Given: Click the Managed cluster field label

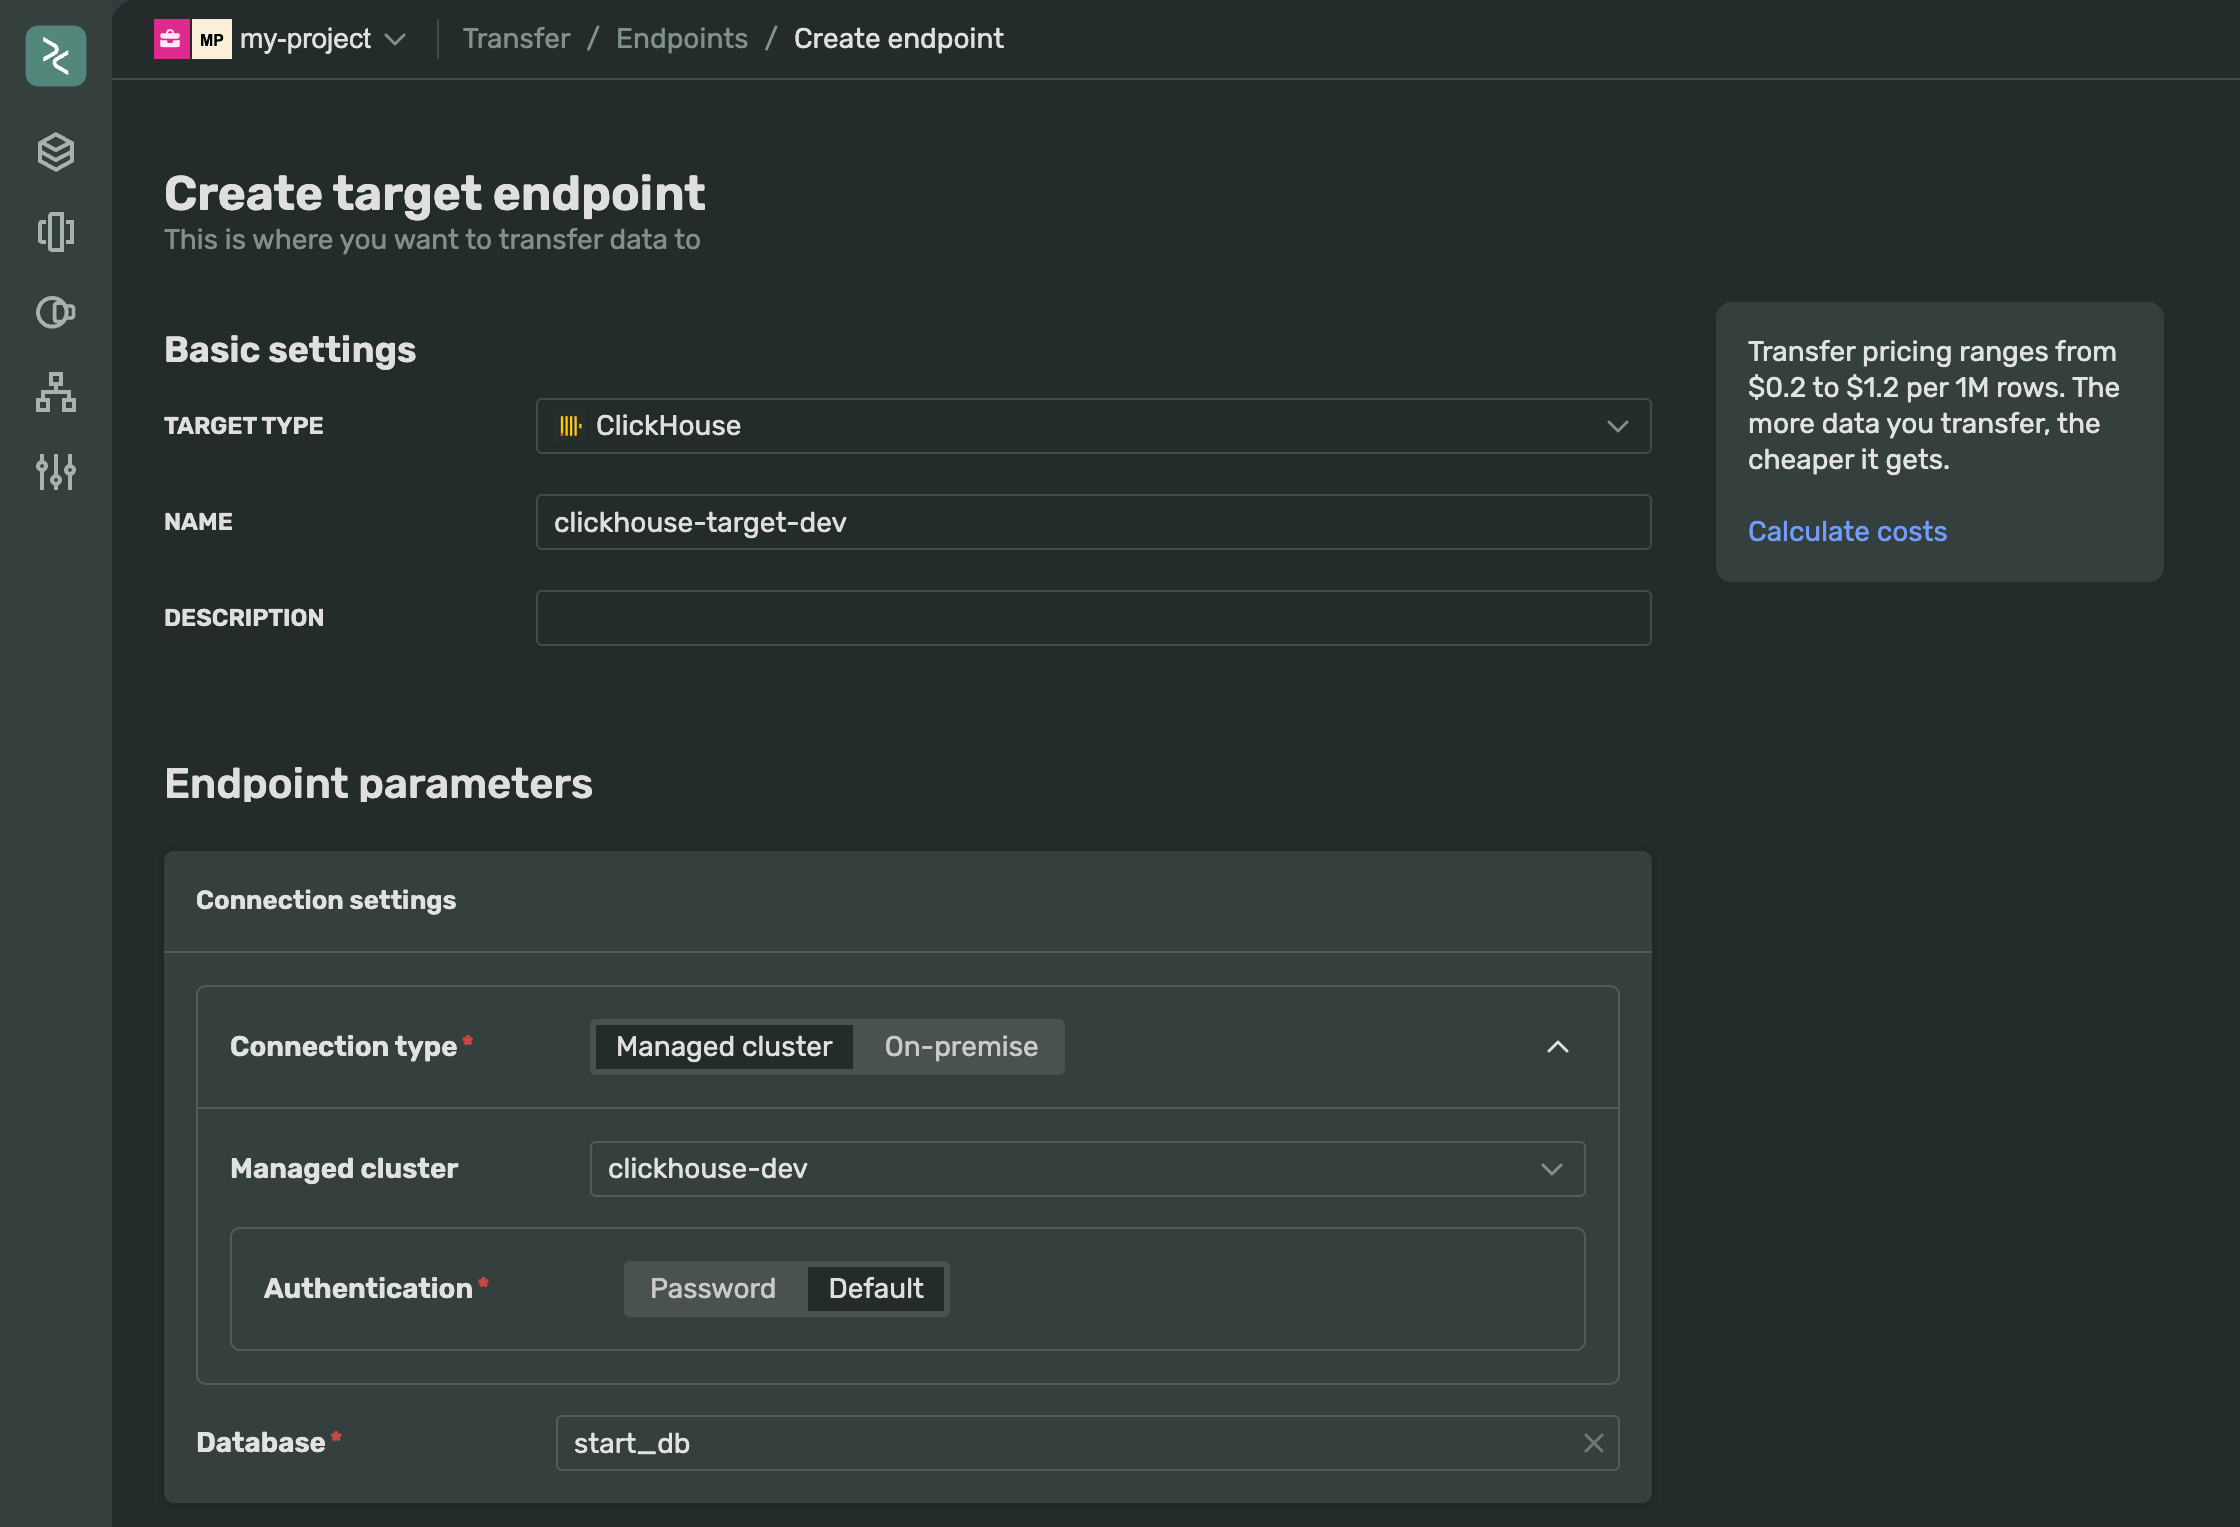Looking at the screenshot, I should [x=344, y=1169].
